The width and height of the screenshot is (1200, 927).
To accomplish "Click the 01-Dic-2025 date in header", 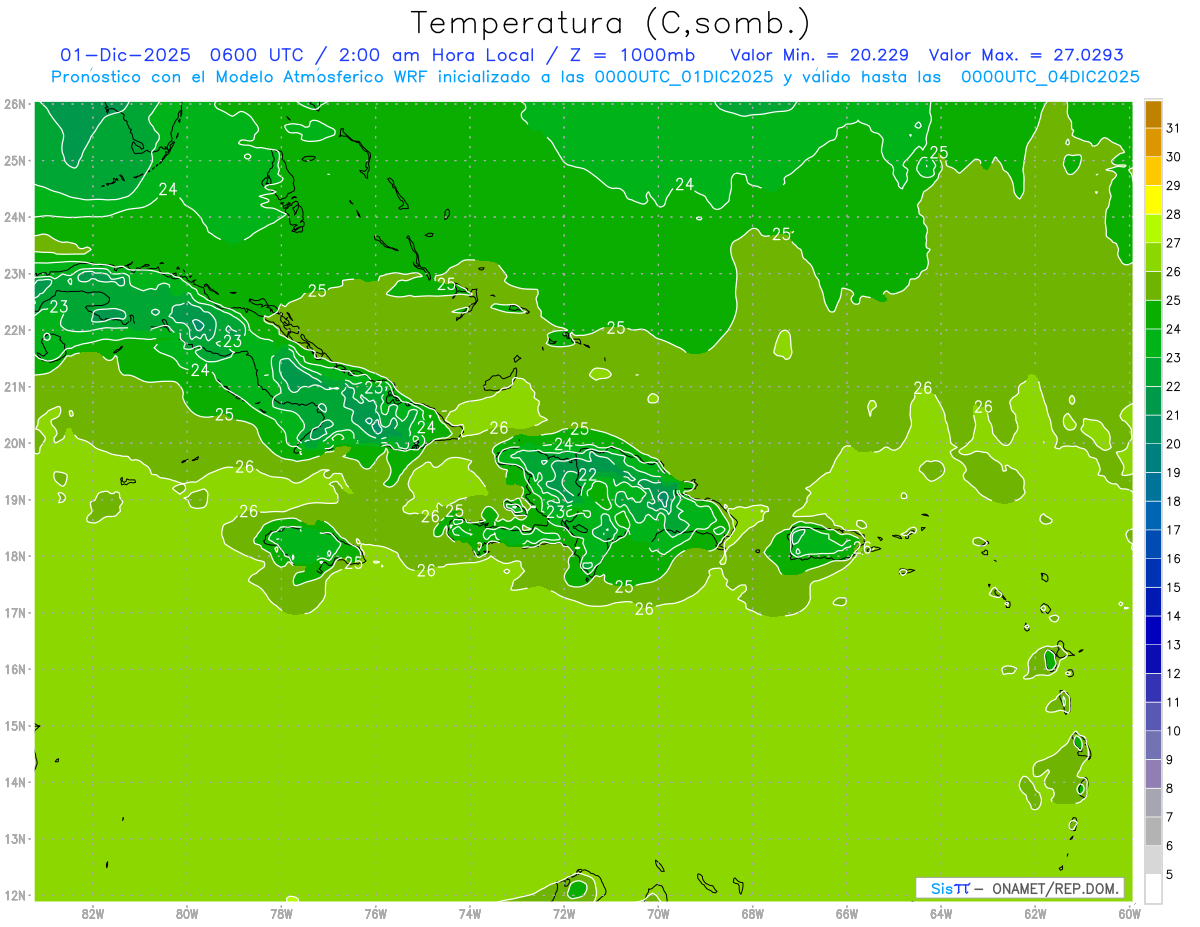I will point(125,55).
